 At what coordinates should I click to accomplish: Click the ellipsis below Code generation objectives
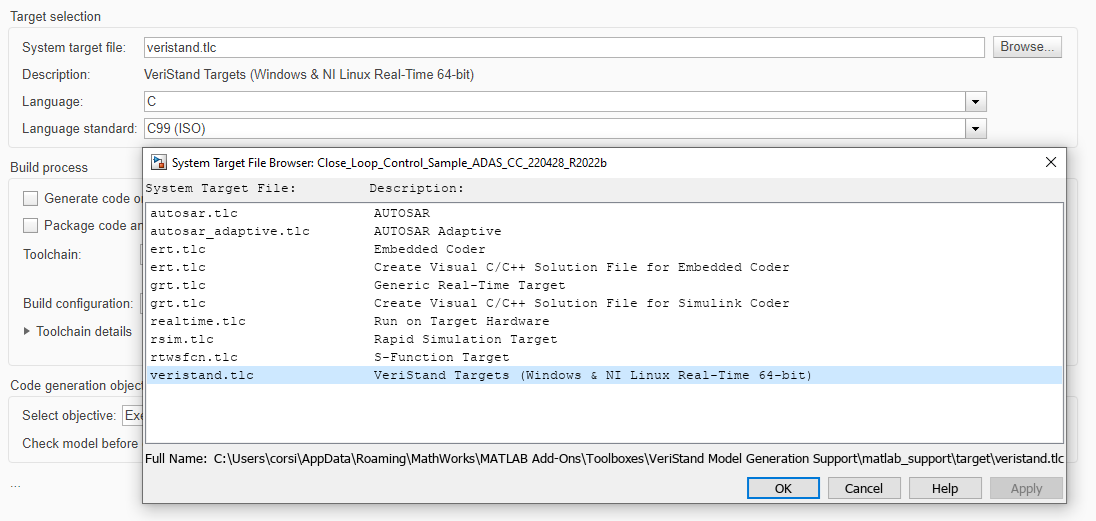15,485
